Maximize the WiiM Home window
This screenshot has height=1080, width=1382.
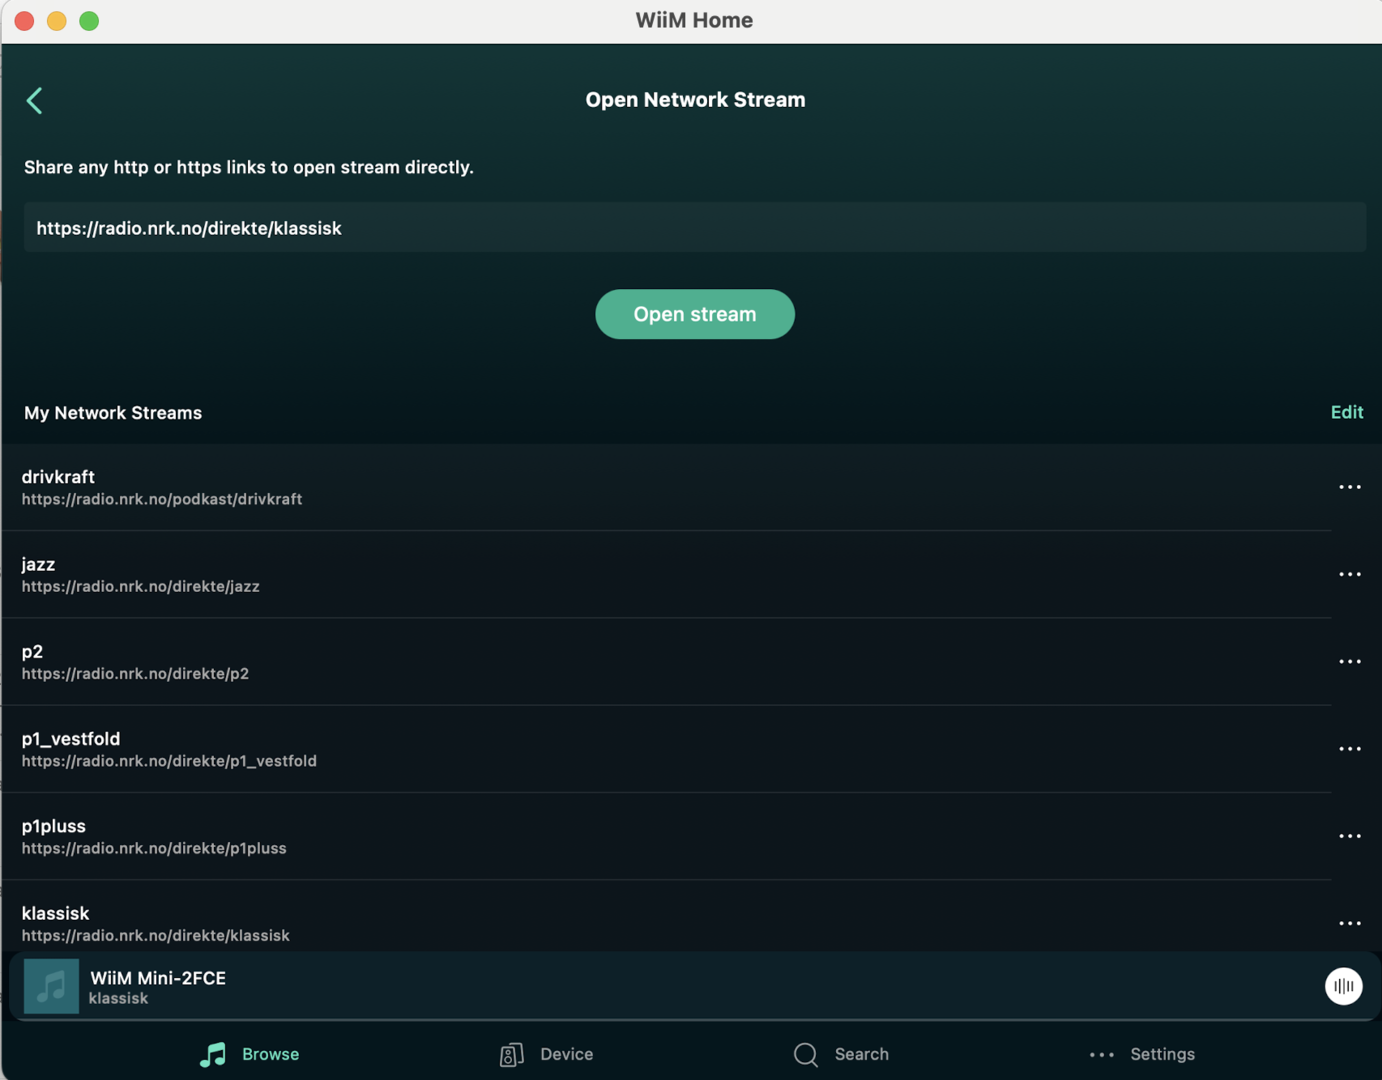tap(89, 21)
